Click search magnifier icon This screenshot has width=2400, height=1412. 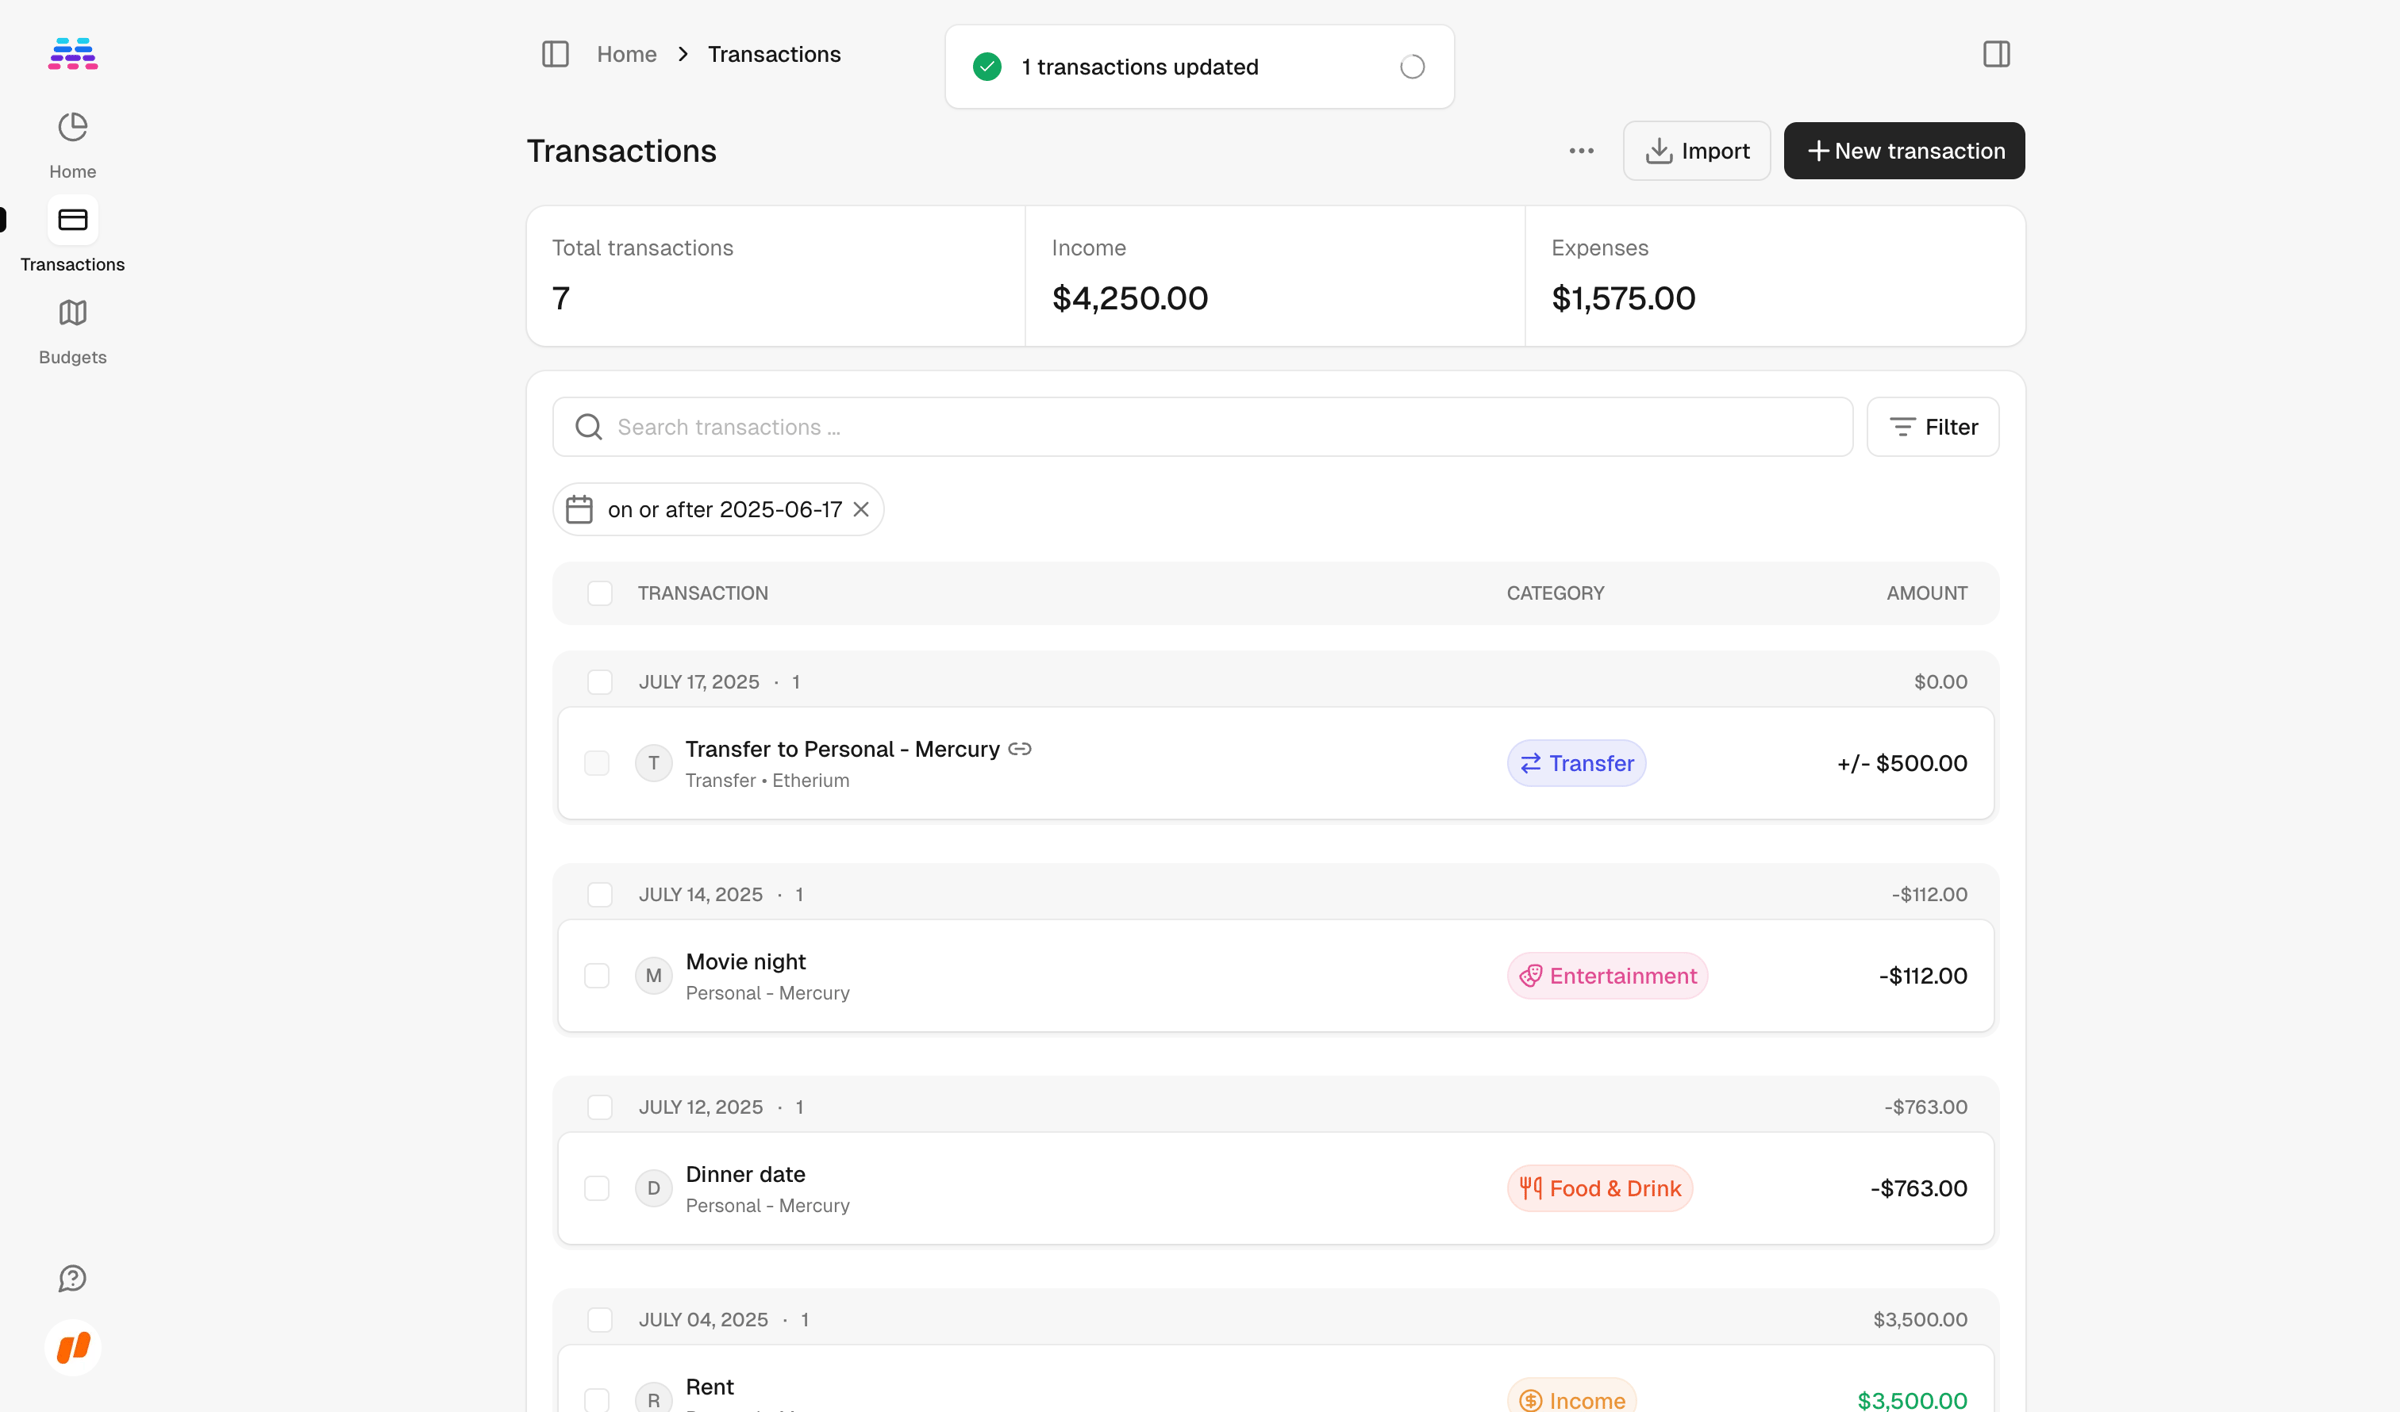[x=589, y=427]
